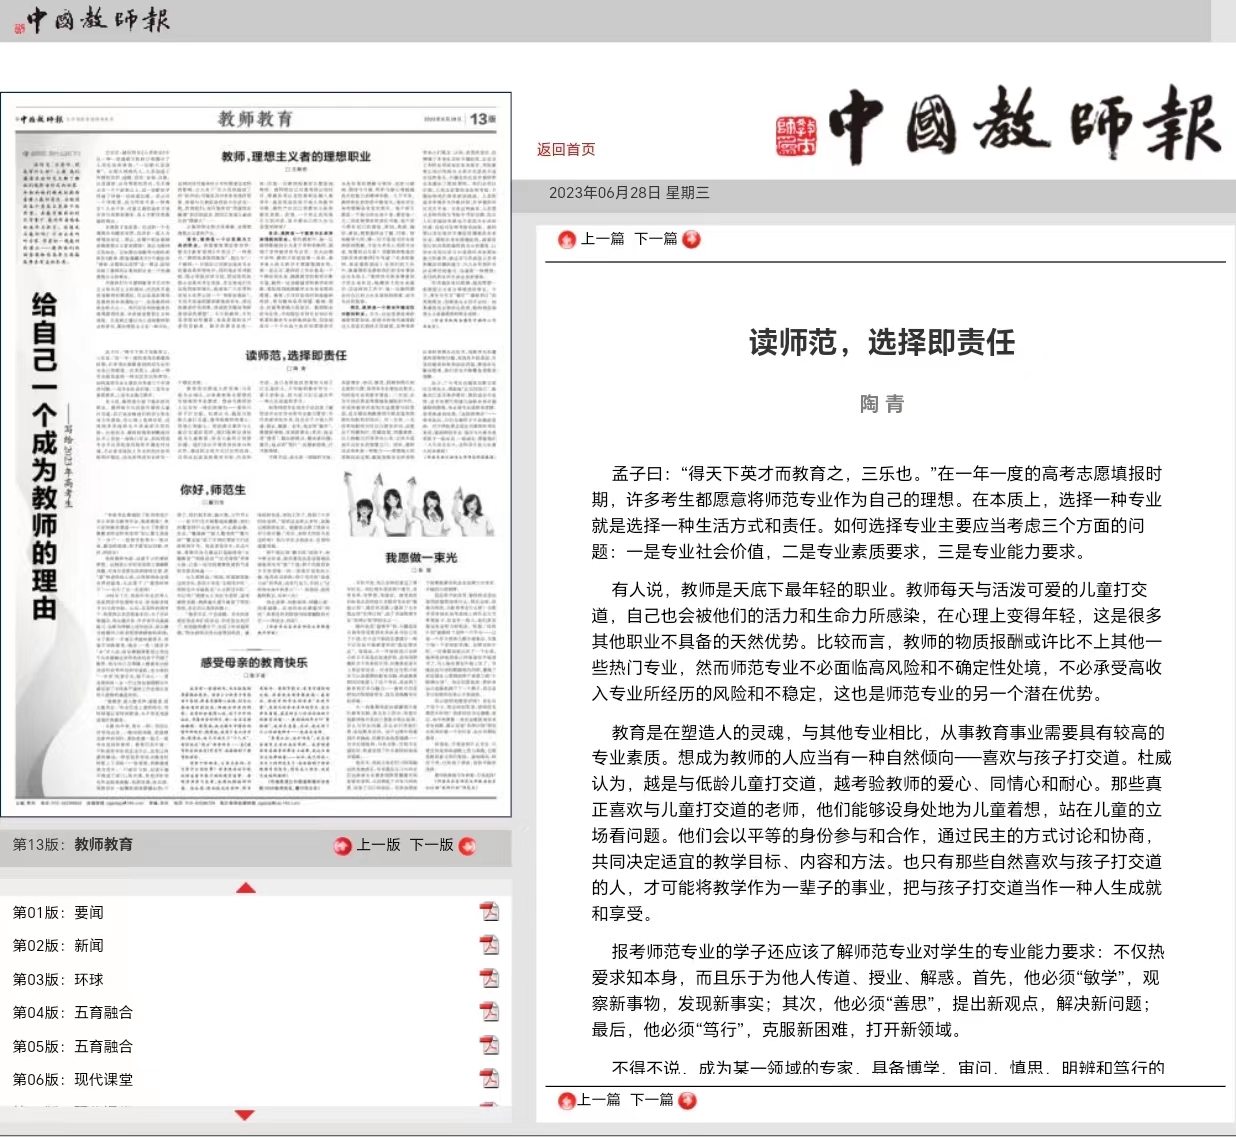Open the article 教师，理想主义者的理想职业 on the page image
Screen dimensions: 1236x1137
tap(296, 156)
